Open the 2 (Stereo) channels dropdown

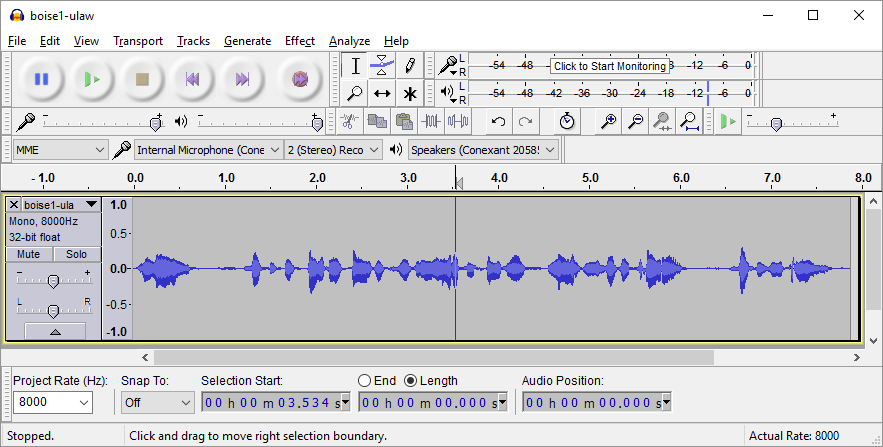point(333,150)
